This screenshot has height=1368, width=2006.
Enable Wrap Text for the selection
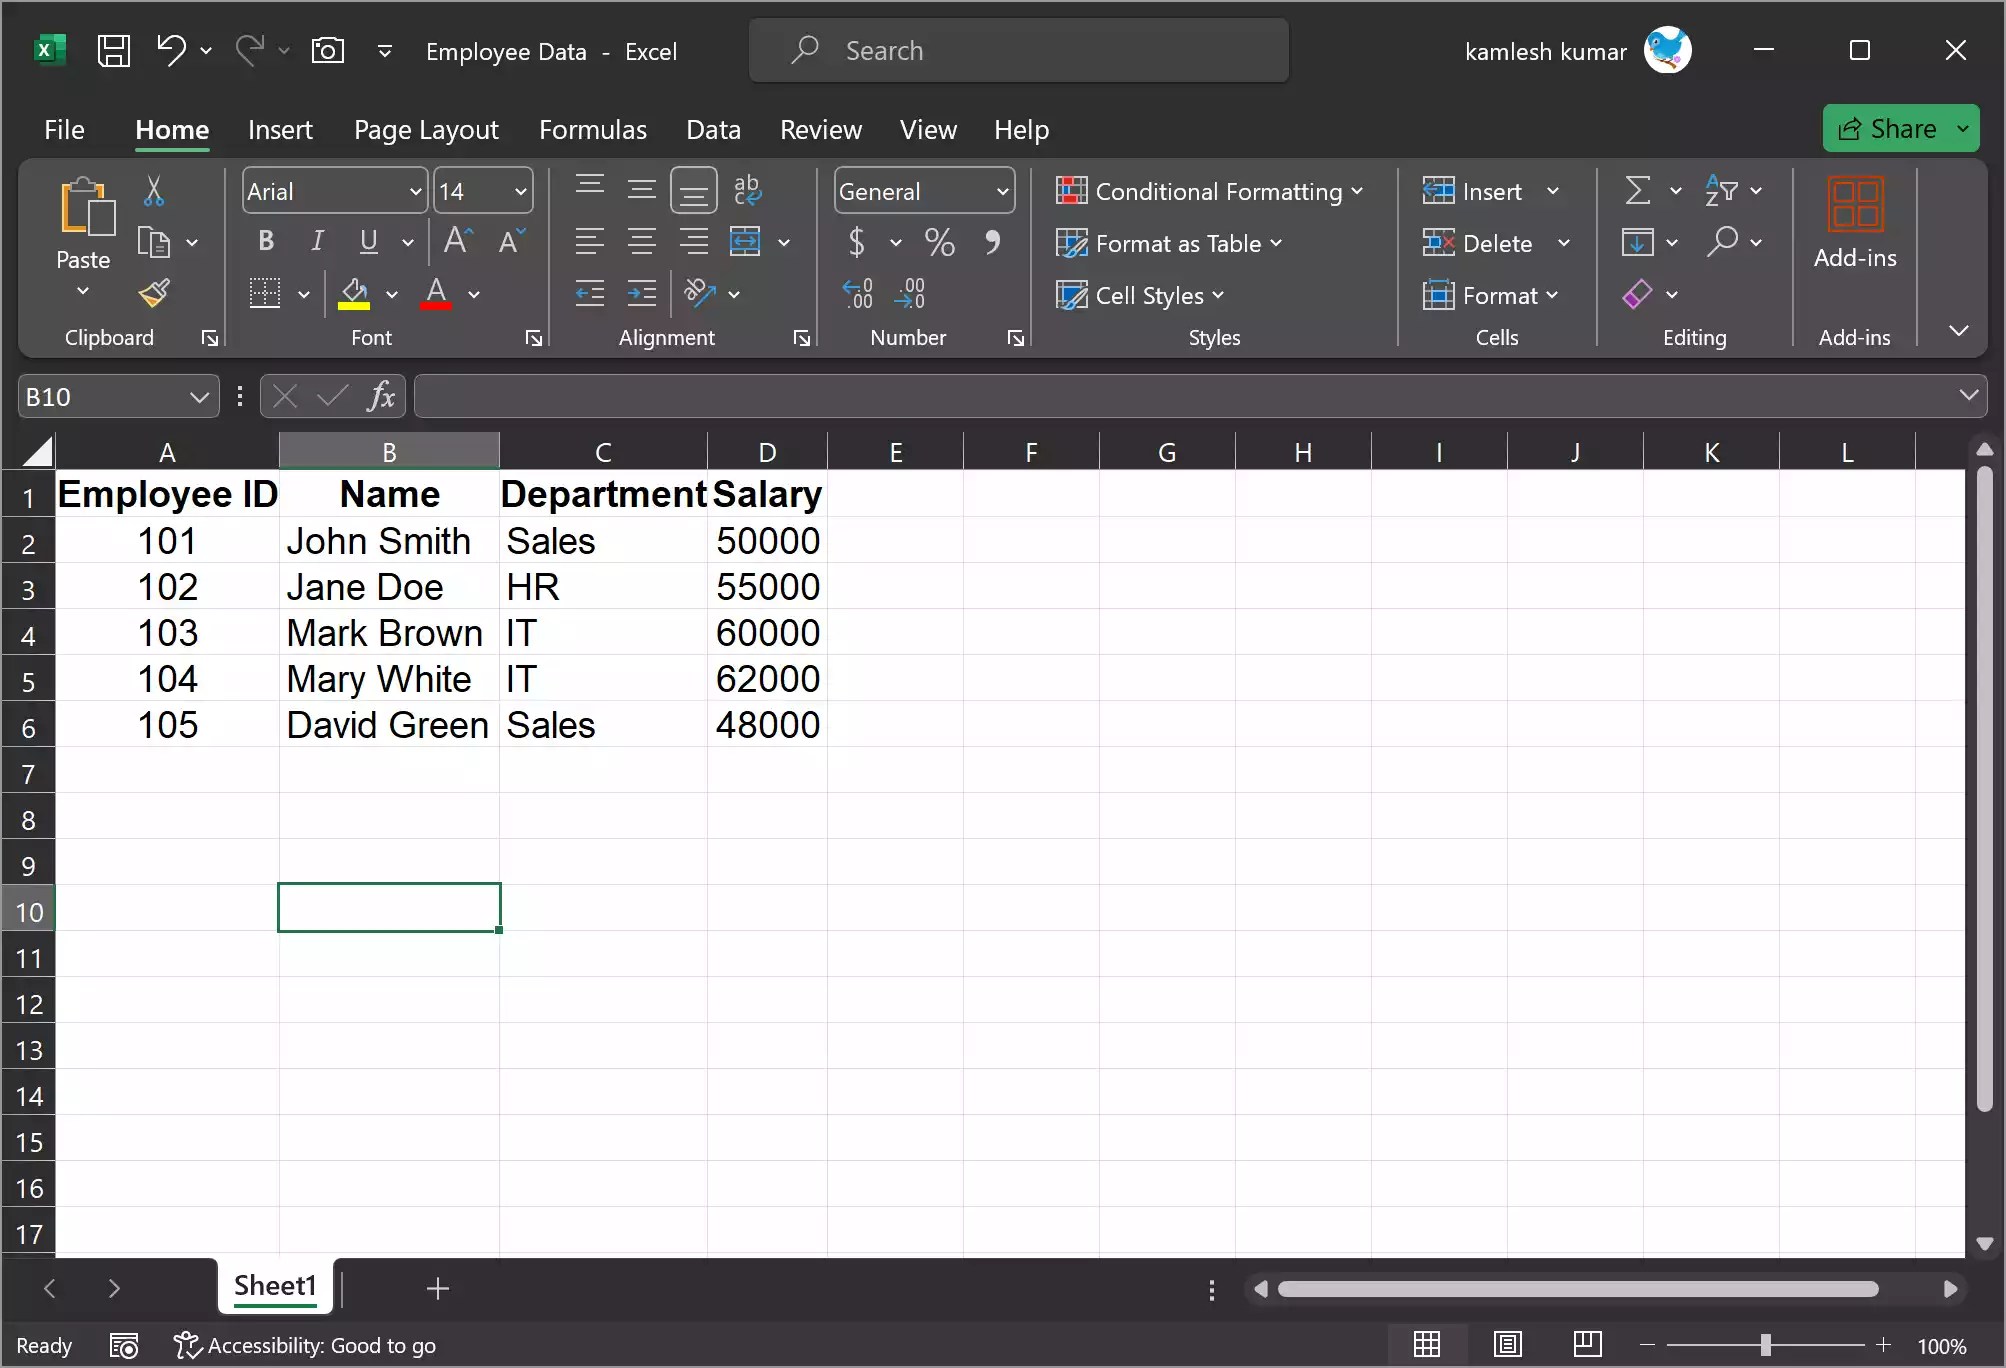click(748, 189)
